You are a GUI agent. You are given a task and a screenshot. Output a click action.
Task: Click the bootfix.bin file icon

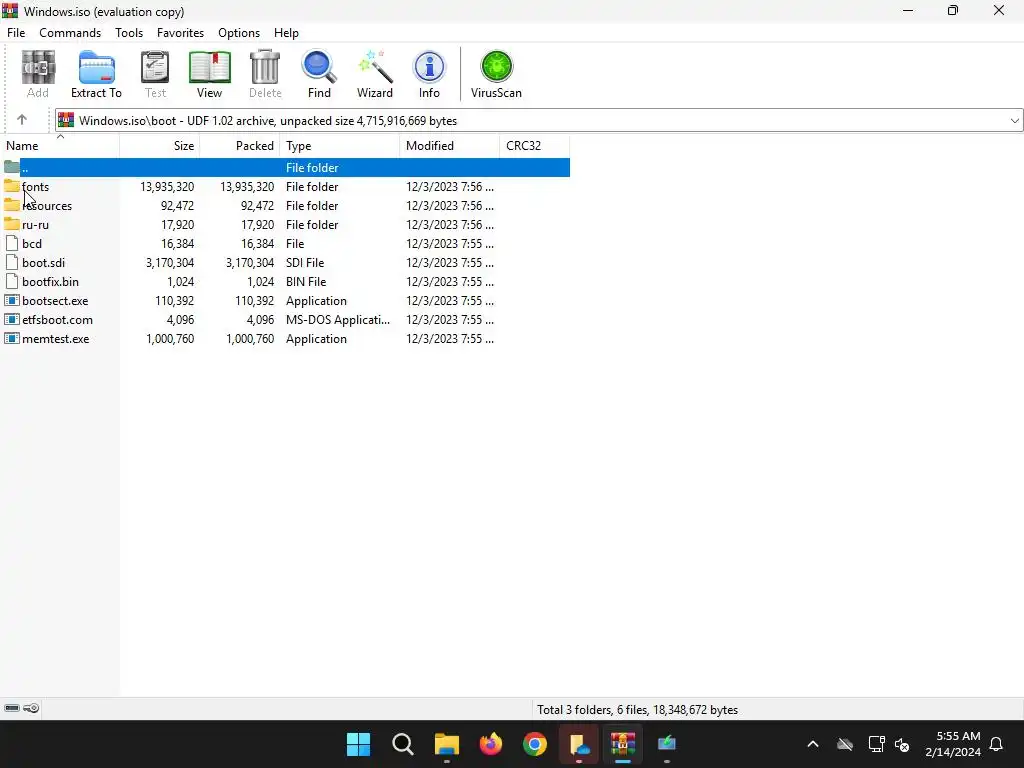(12, 281)
